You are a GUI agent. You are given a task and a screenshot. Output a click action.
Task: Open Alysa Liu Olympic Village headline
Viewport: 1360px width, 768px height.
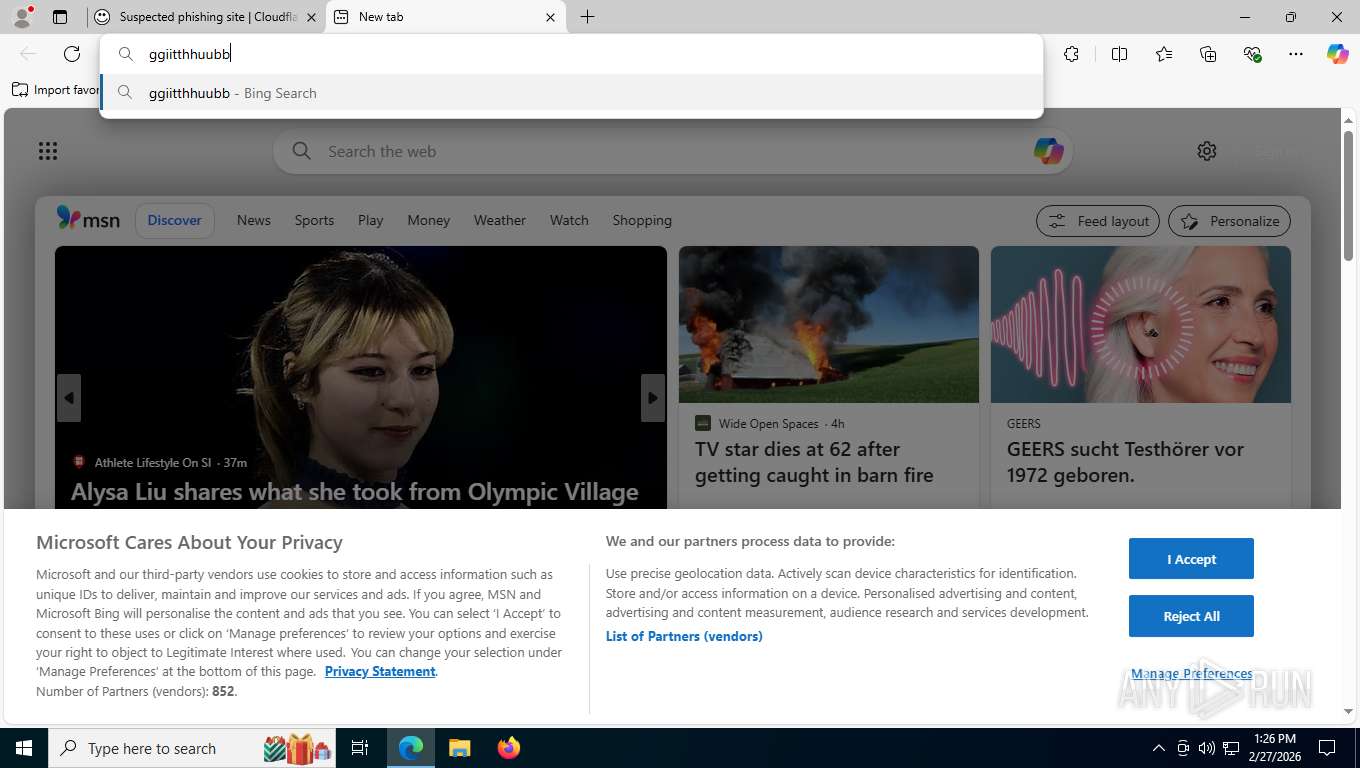click(x=354, y=491)
